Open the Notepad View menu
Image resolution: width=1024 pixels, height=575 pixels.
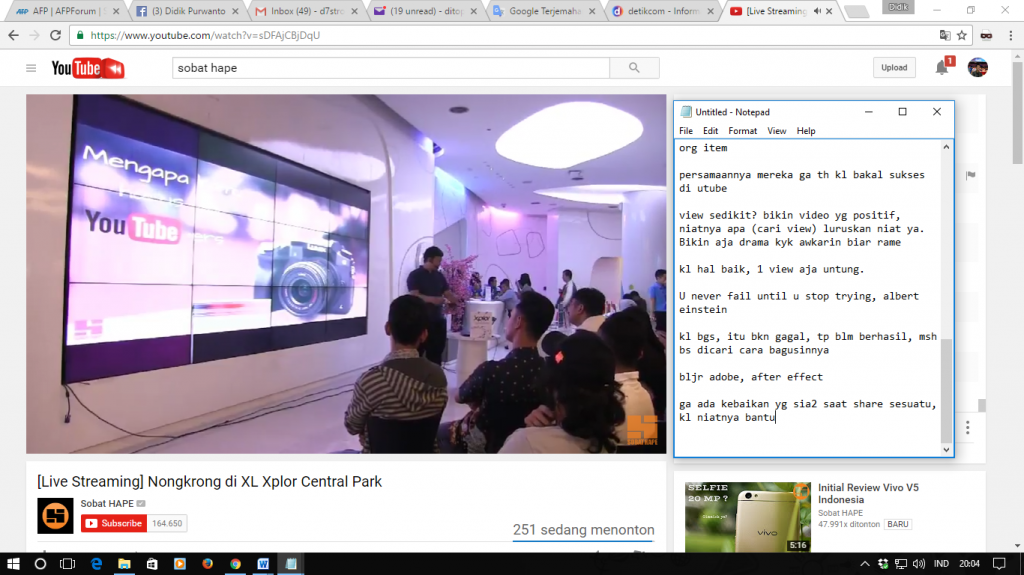point(776,131)
